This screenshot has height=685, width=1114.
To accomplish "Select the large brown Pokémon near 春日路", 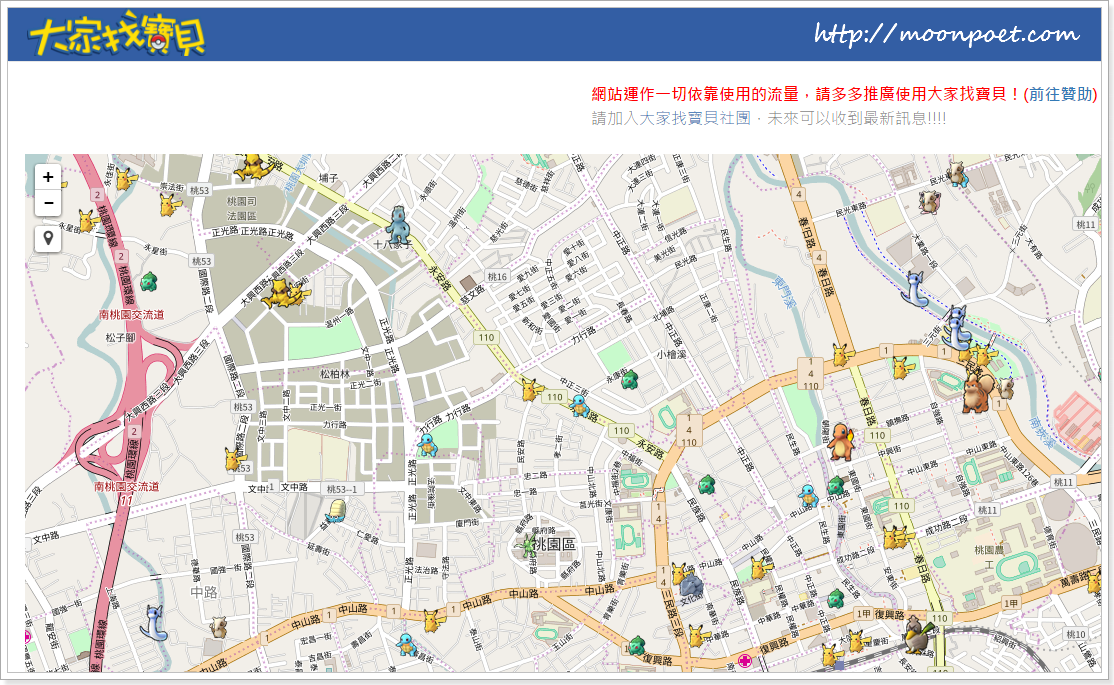I will coord(977,393).
